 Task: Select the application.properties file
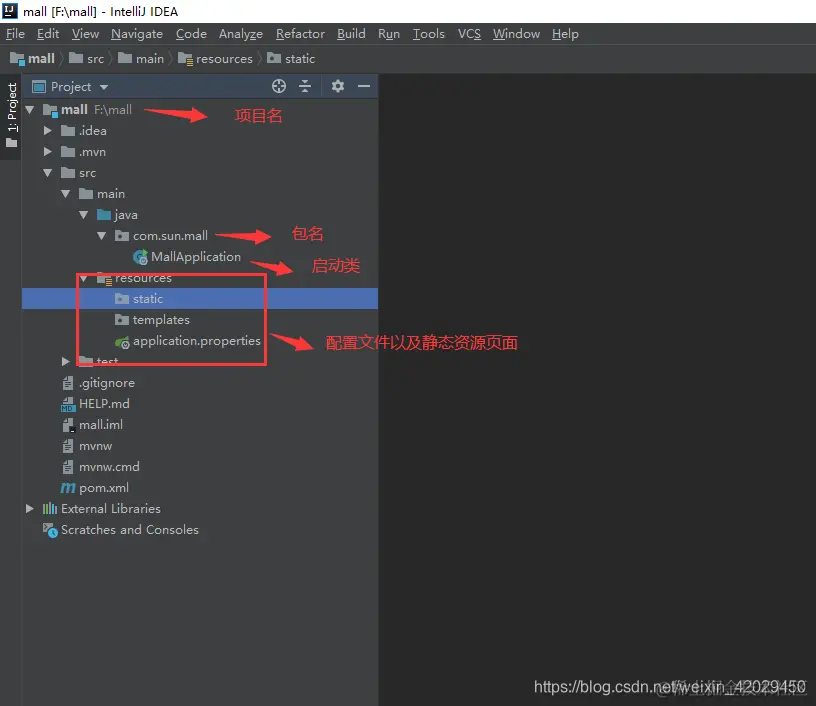[200, 341]
